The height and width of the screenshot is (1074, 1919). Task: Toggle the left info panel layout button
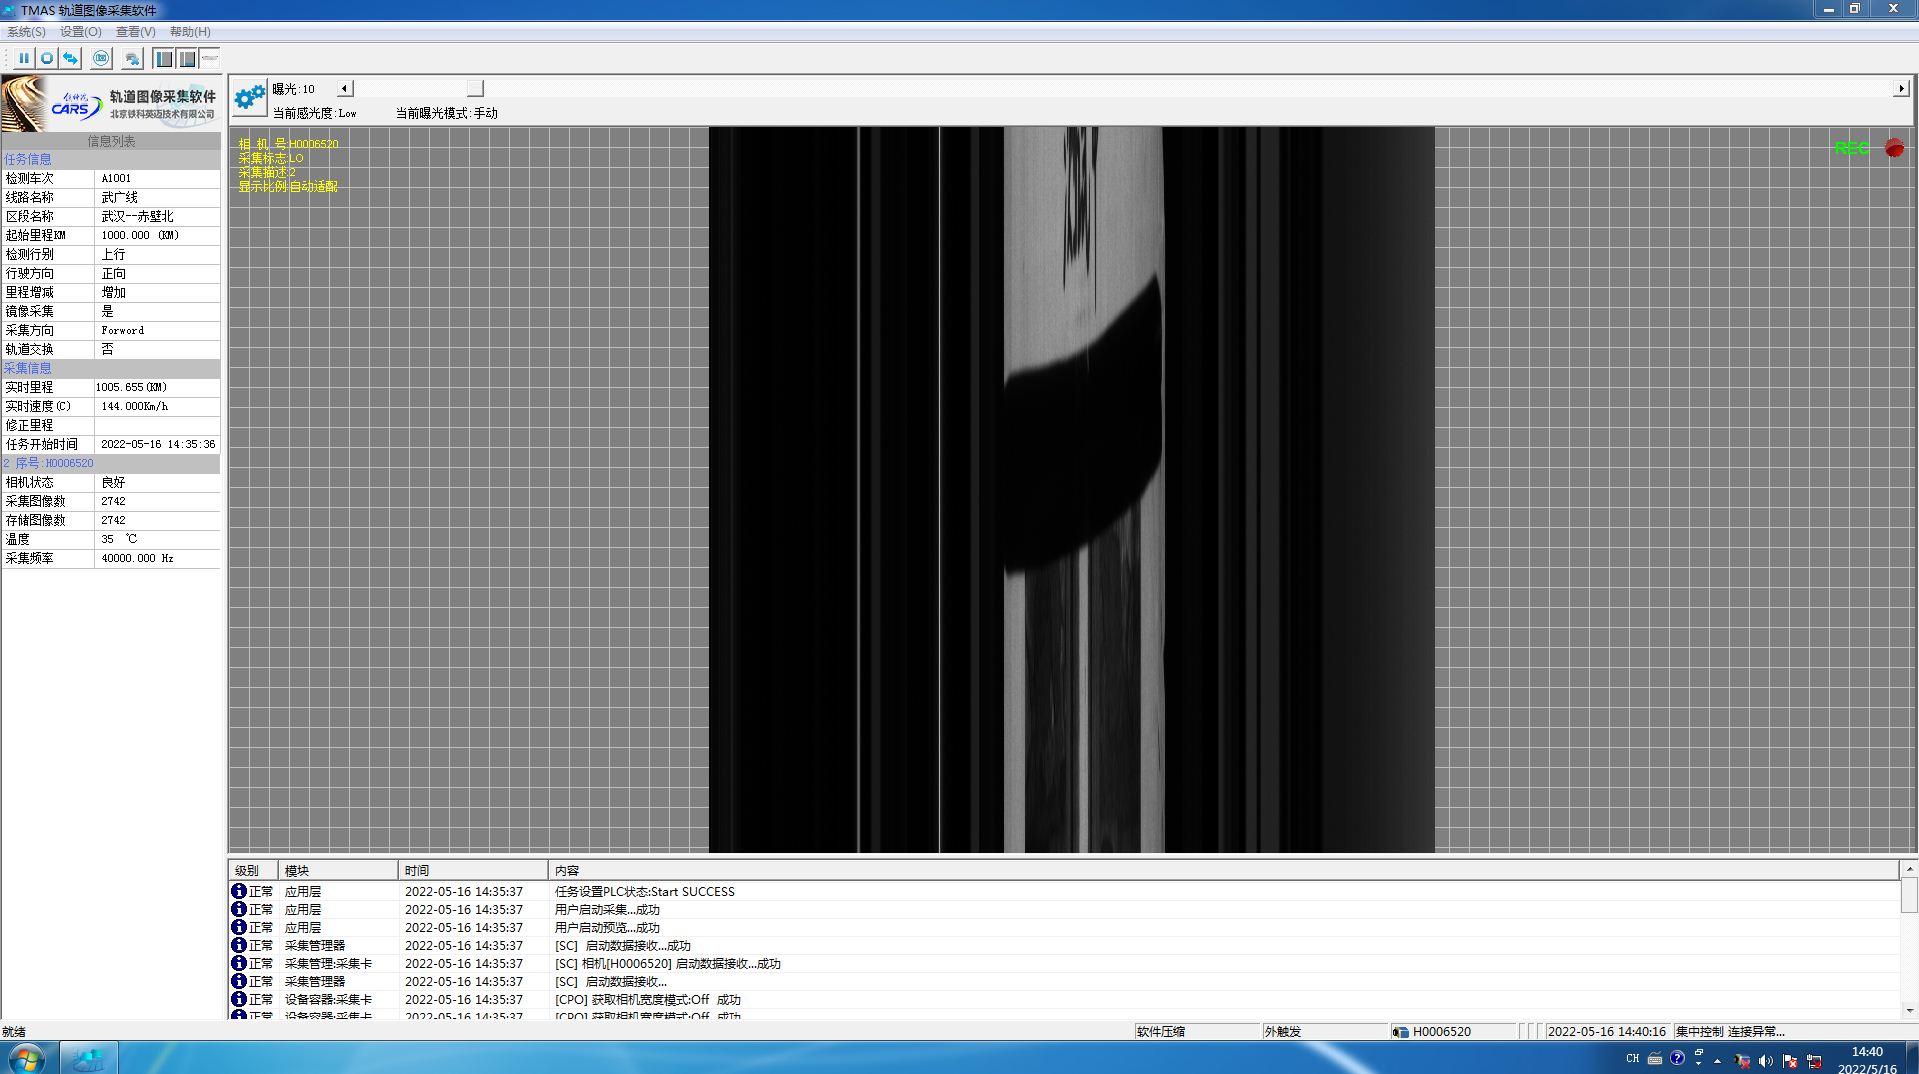[164, 59]
